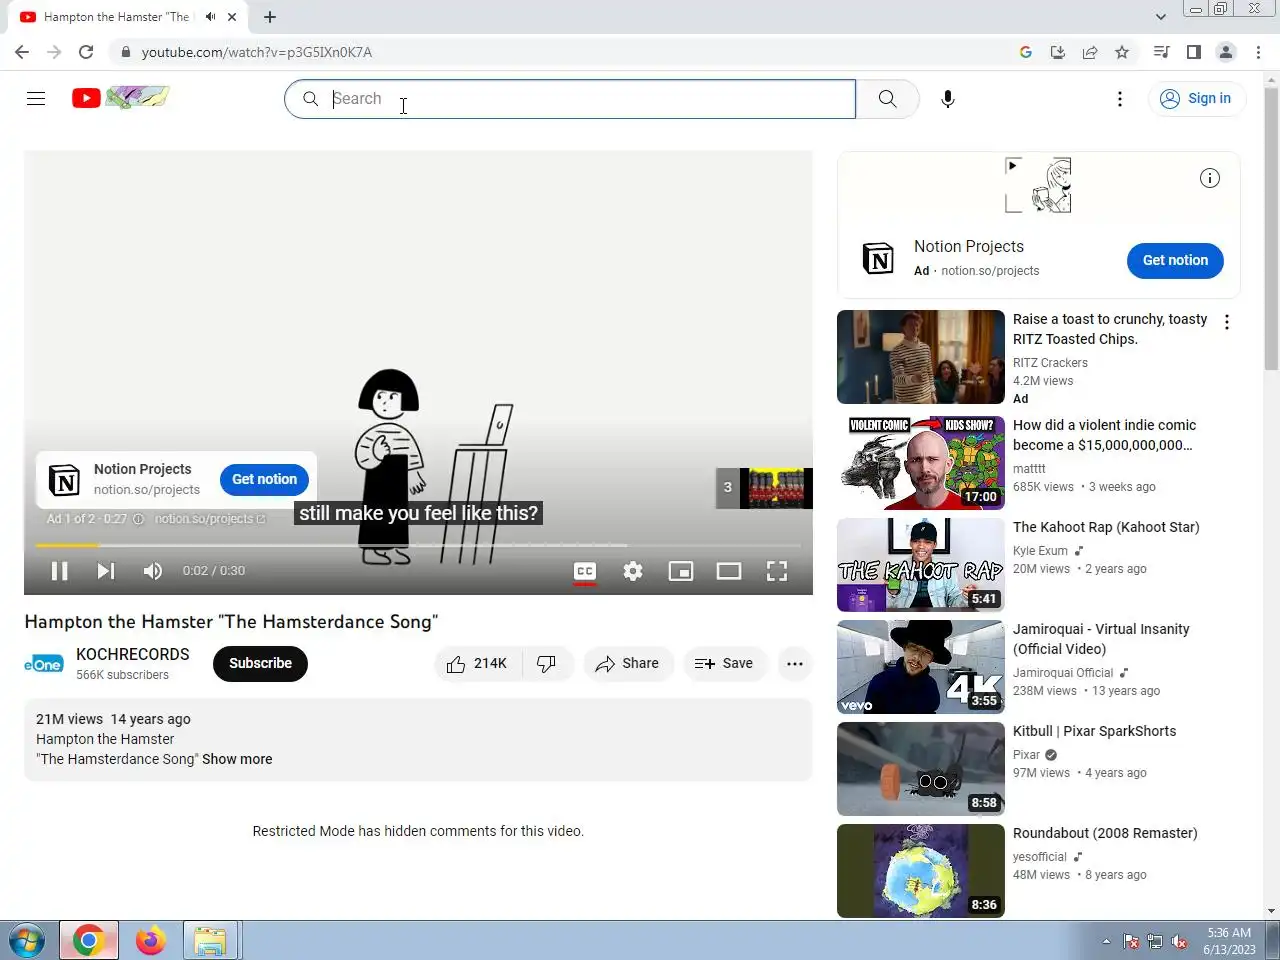Like the Hamsterdance video

pyautogui.click(x=478, y=664)
